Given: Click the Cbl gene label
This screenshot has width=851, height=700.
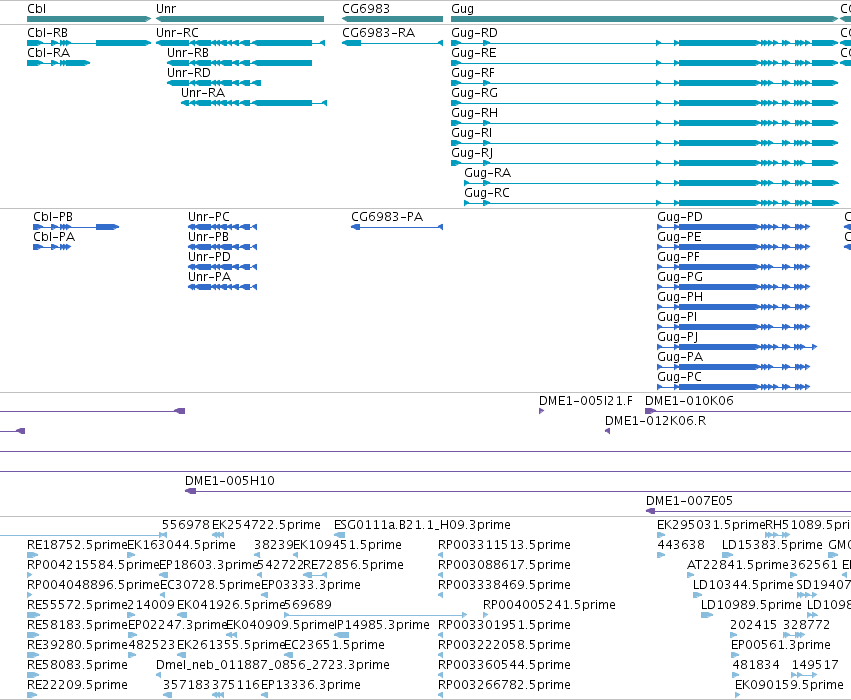Looking at the screenshot, I should pos(36,9).
